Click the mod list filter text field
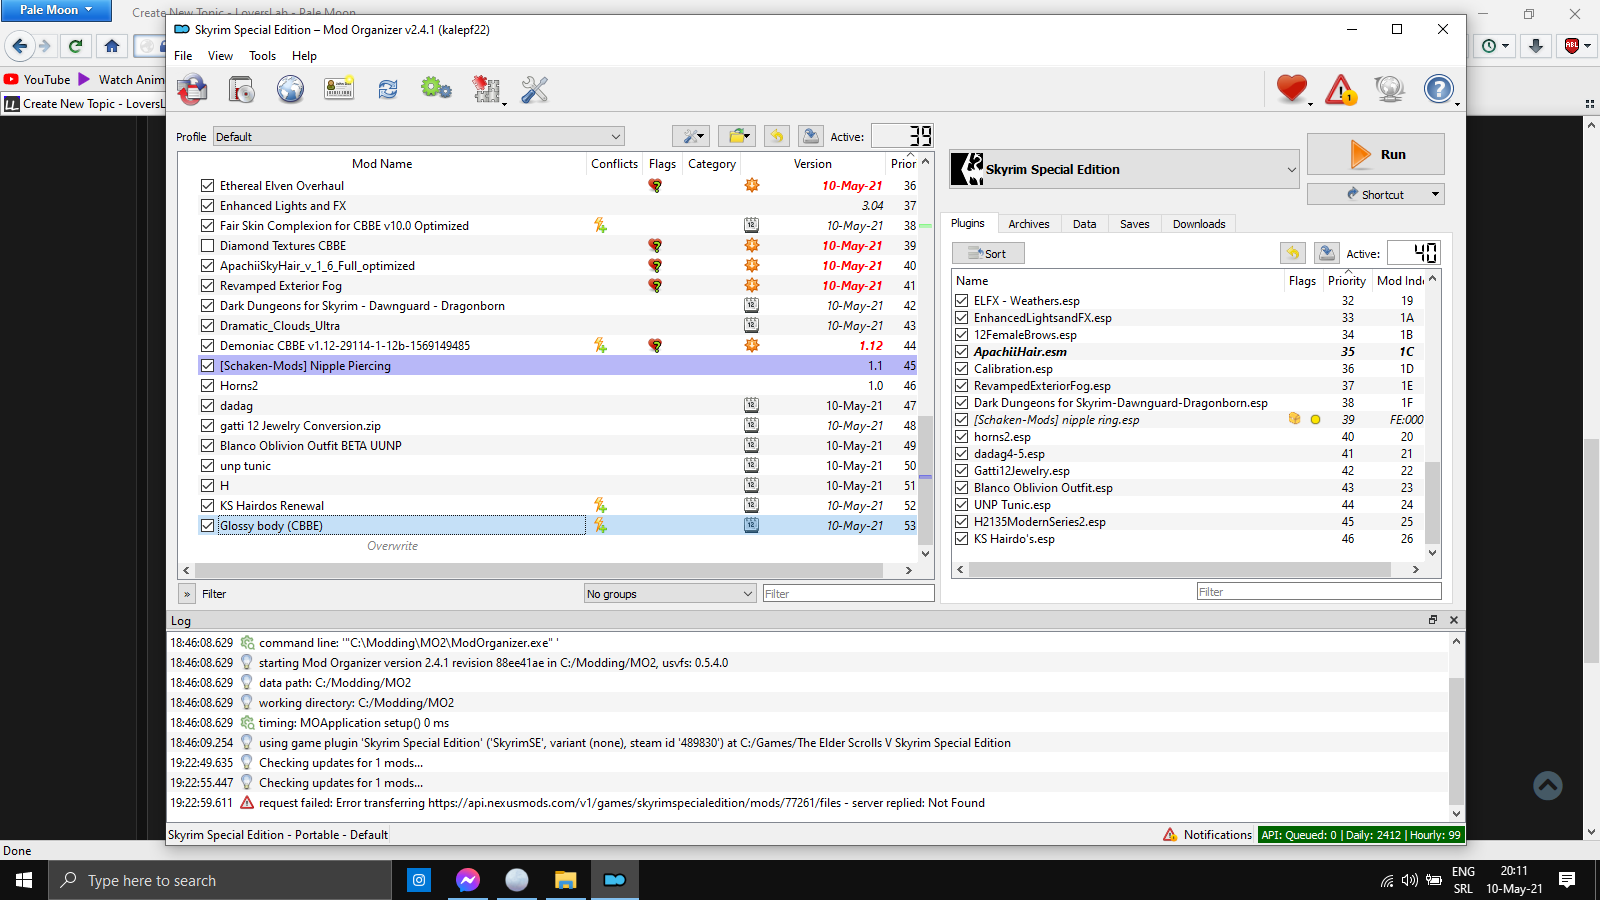This screenshot has width=1600, height=900. coord(848,594)
